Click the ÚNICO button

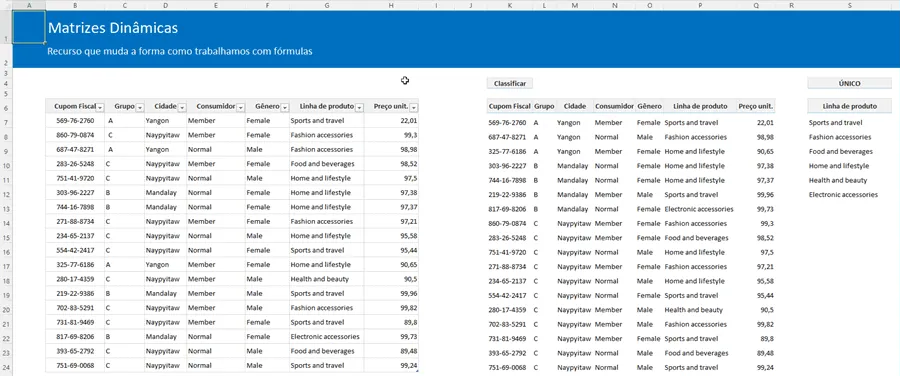click(x=849, y=83)
